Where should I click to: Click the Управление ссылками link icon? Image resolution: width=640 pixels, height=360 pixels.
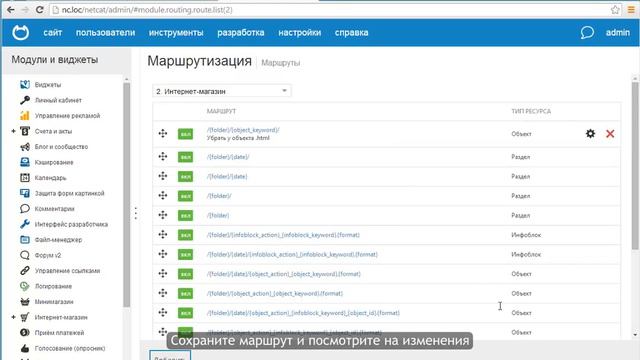tap(24, 271)
